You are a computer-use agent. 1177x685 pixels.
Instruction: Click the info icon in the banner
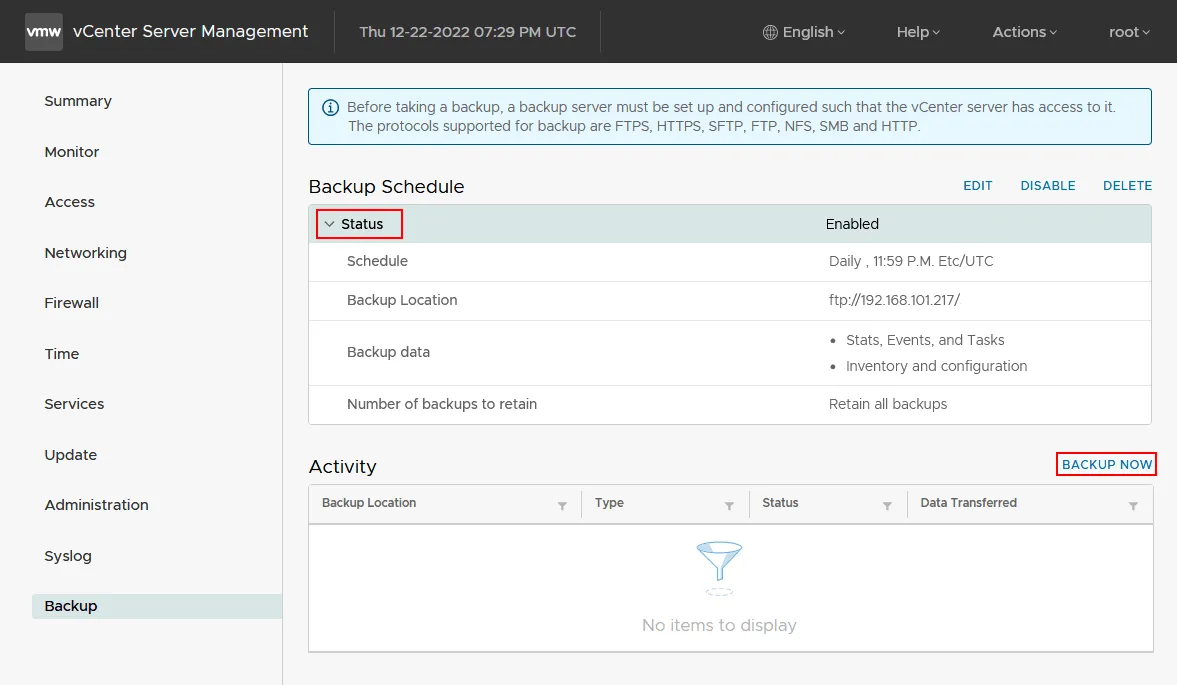tap(330, 107)
